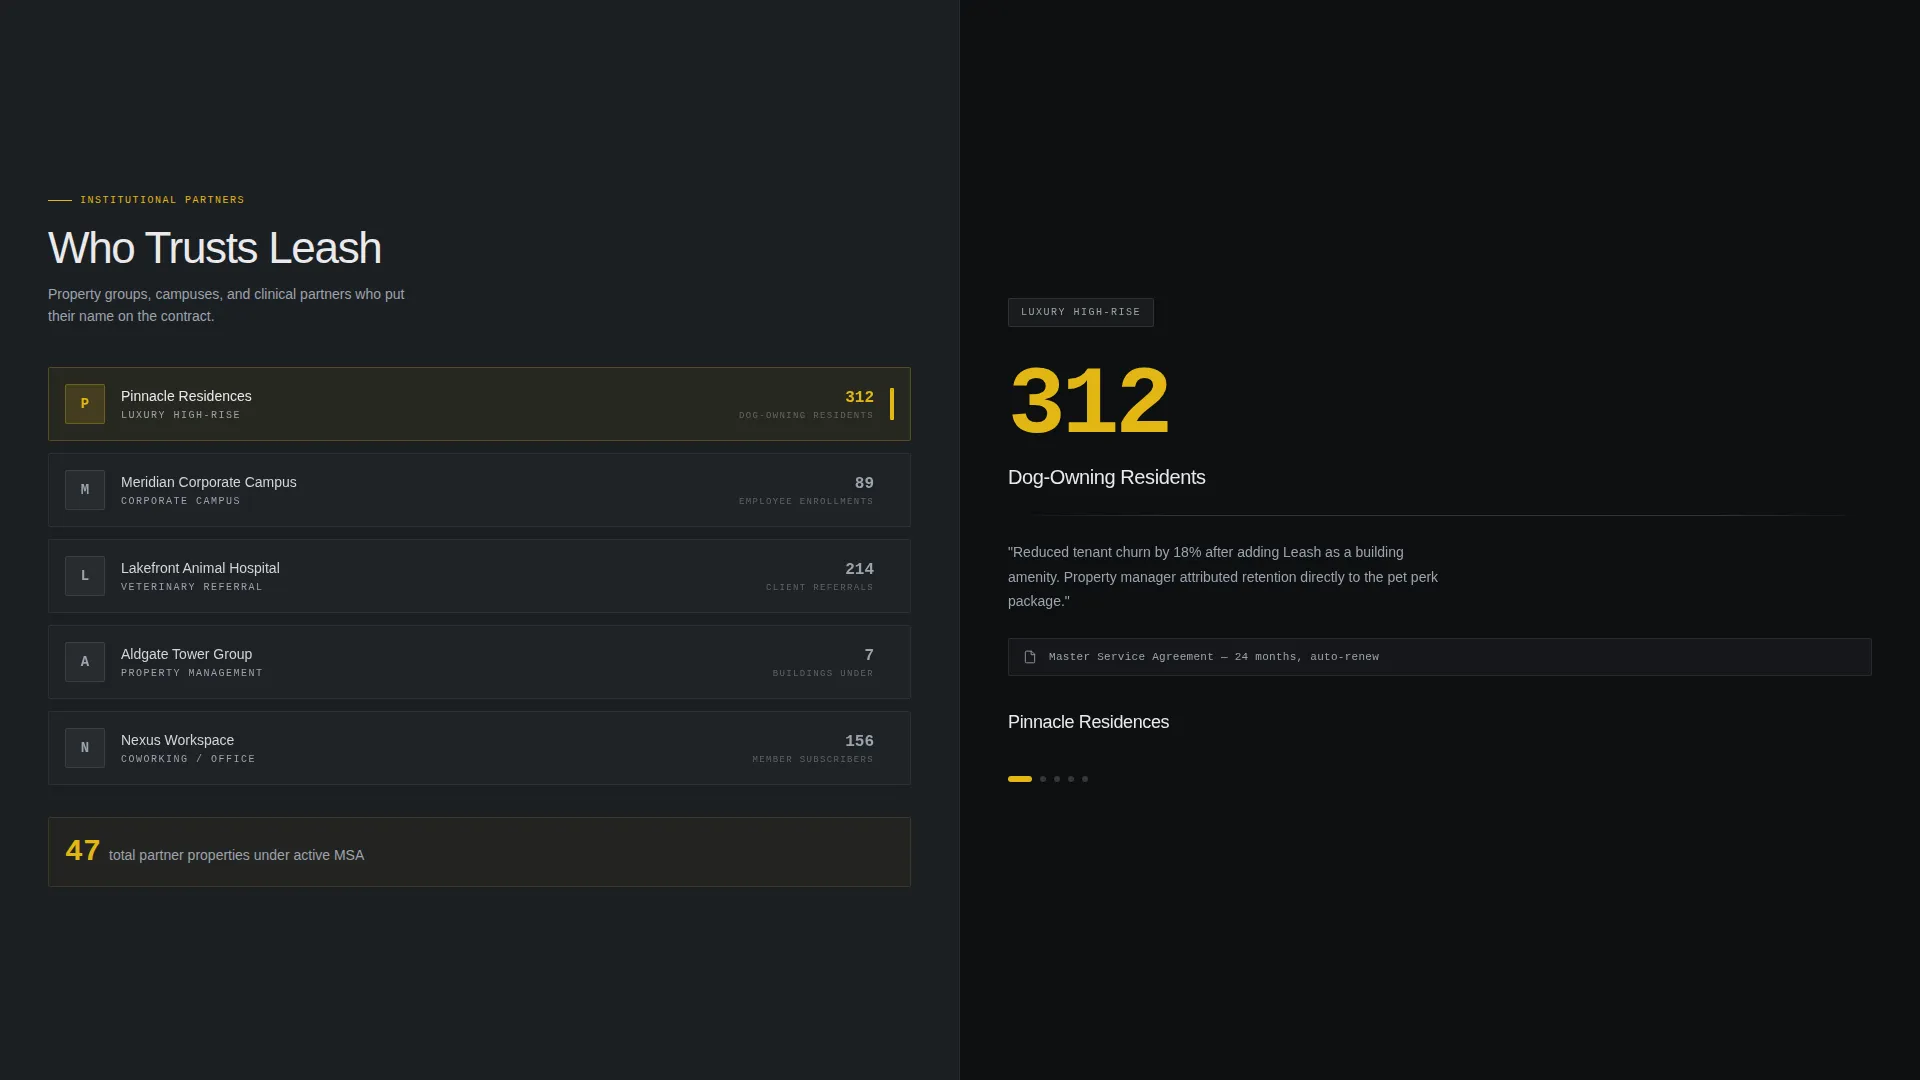Select the Pinnacle Residences partner row
The height and width of the screenshot is (1080, 1920).
tap(479, 404)
